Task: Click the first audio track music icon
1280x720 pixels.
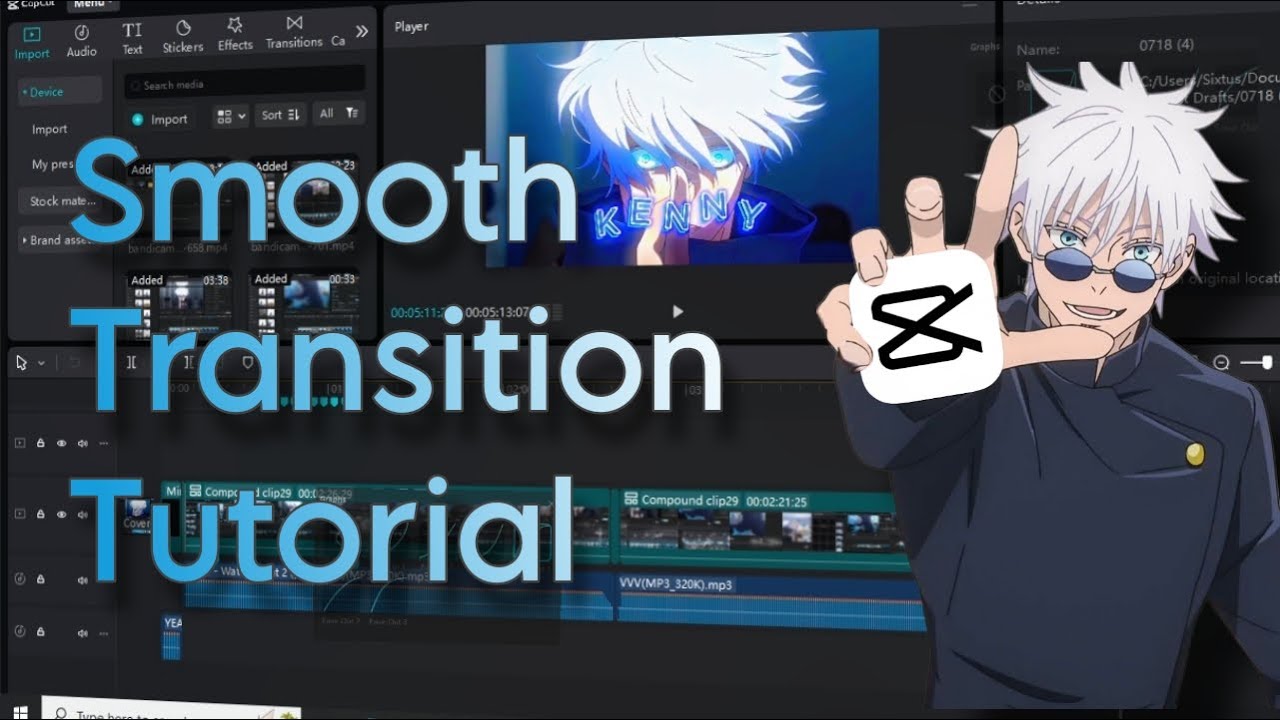Action: tap(19, 578)
